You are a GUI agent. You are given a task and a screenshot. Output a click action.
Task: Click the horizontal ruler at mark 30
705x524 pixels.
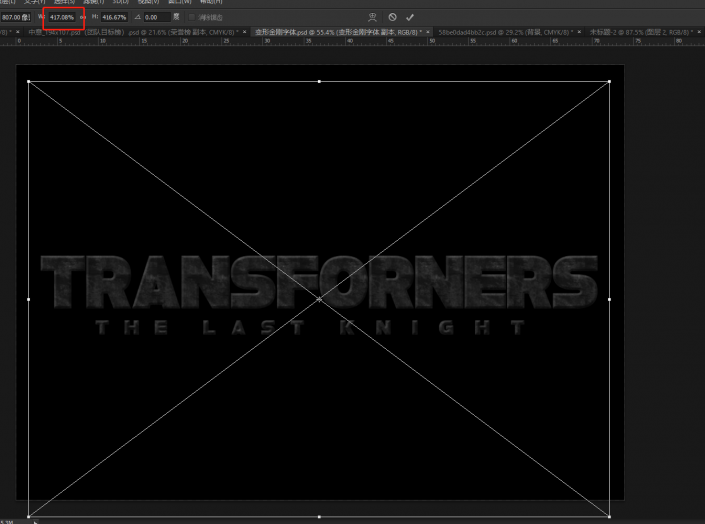tap(267, 41)
